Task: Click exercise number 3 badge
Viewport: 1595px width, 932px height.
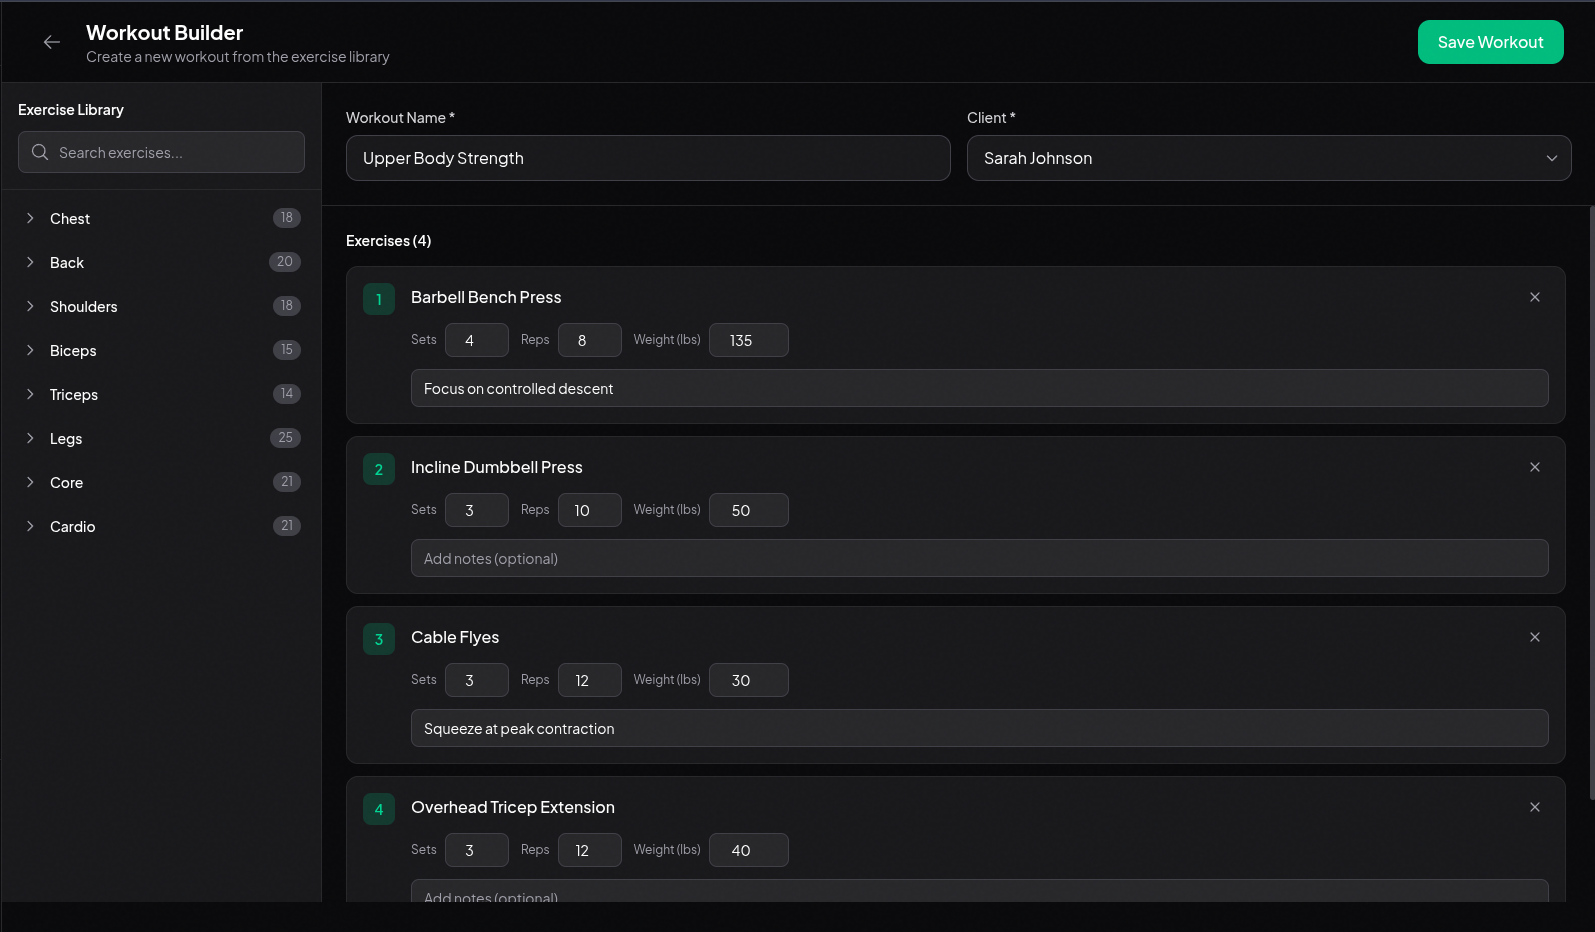Action: click(x=379, y=639)
